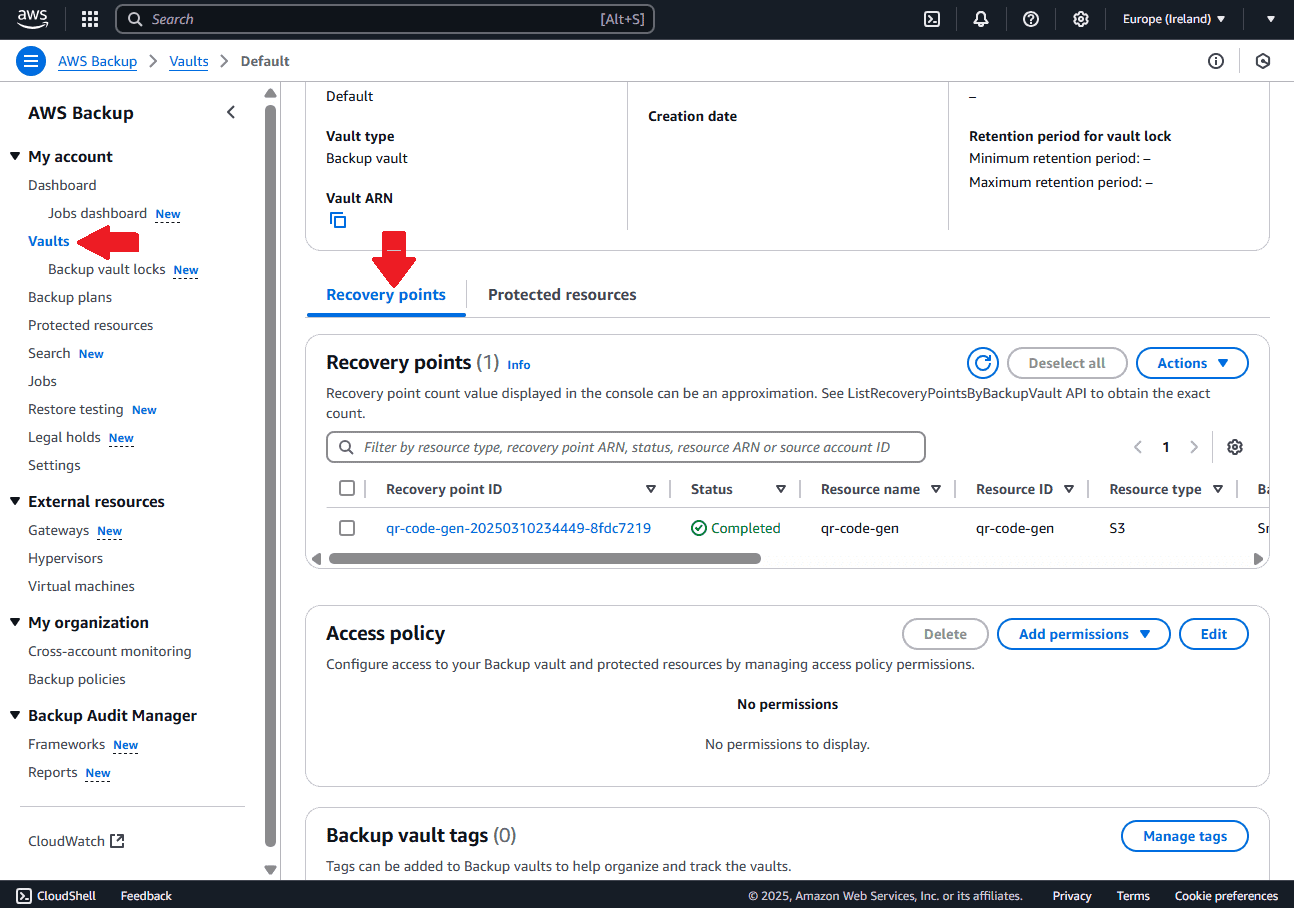1295x908 pixels.
Task: Open the notifications bell
Action: pos(981,19)
